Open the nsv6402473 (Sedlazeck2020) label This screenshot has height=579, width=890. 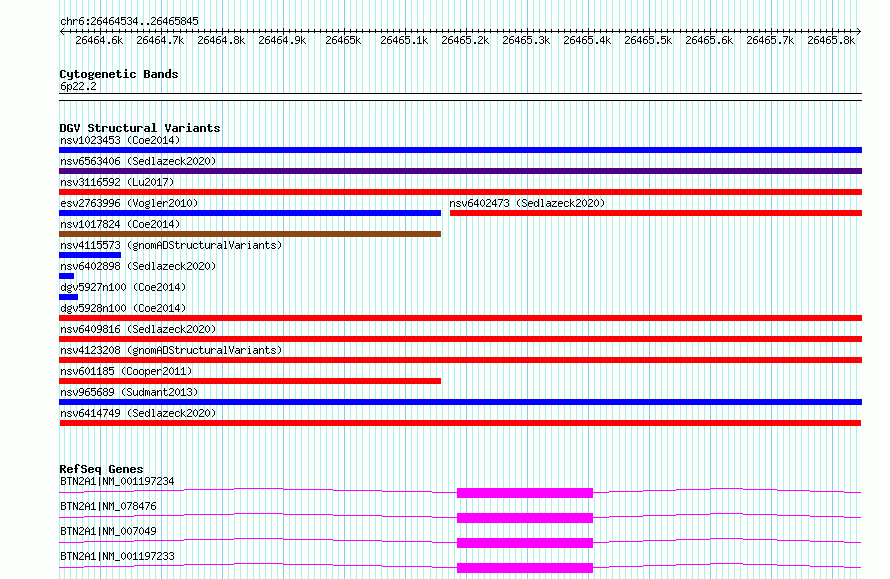527,203
